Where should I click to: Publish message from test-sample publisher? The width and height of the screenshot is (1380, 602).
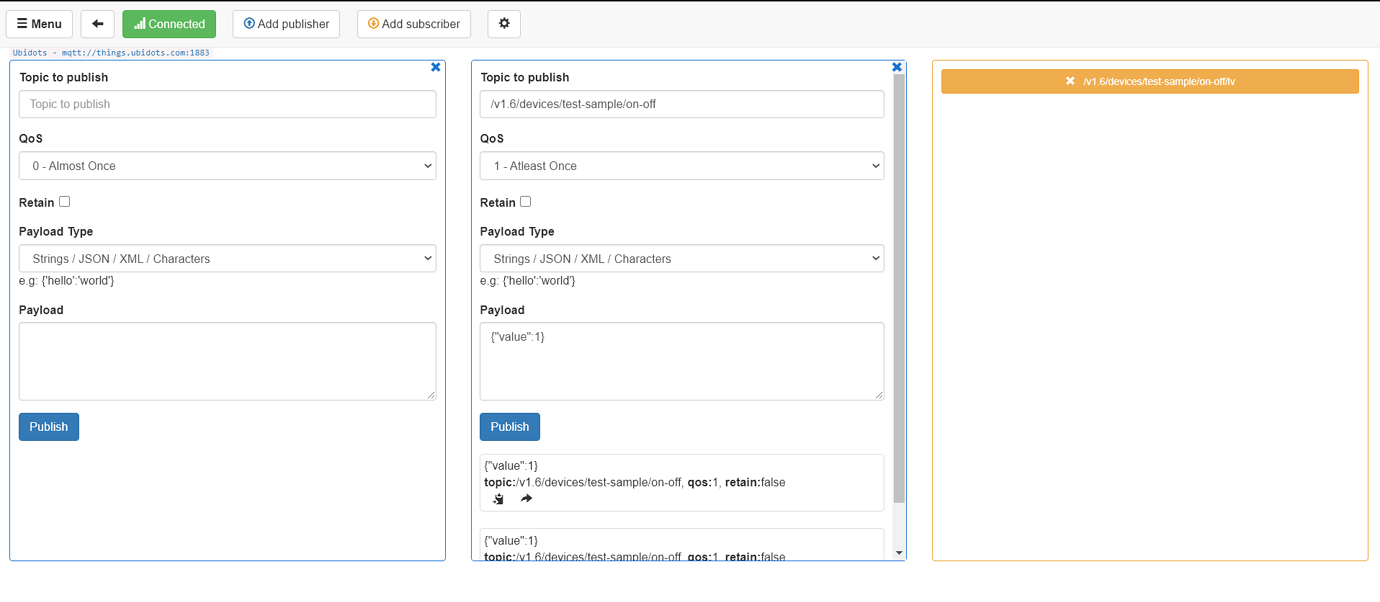point(509,426)
